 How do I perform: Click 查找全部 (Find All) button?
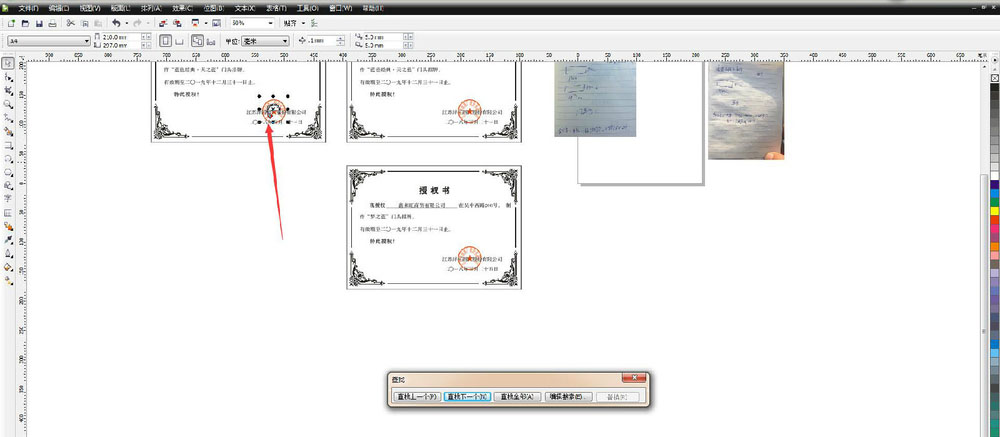click(x=517, y=397)
